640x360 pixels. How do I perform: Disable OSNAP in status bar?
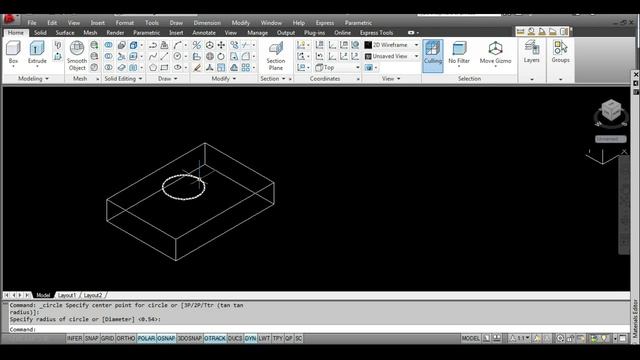pos(166,338)
